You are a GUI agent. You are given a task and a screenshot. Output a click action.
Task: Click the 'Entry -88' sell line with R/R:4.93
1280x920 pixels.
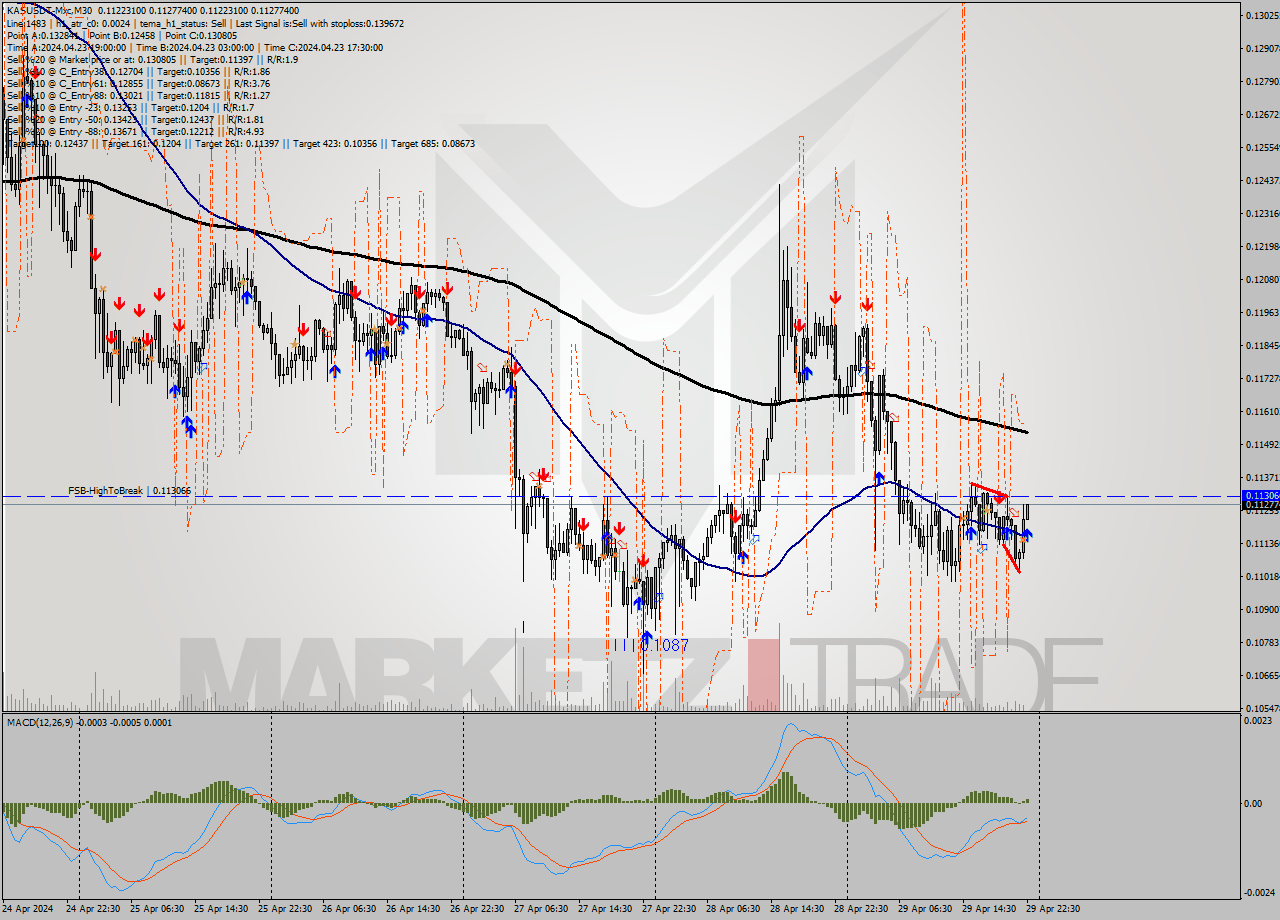(x=135, y=131)
